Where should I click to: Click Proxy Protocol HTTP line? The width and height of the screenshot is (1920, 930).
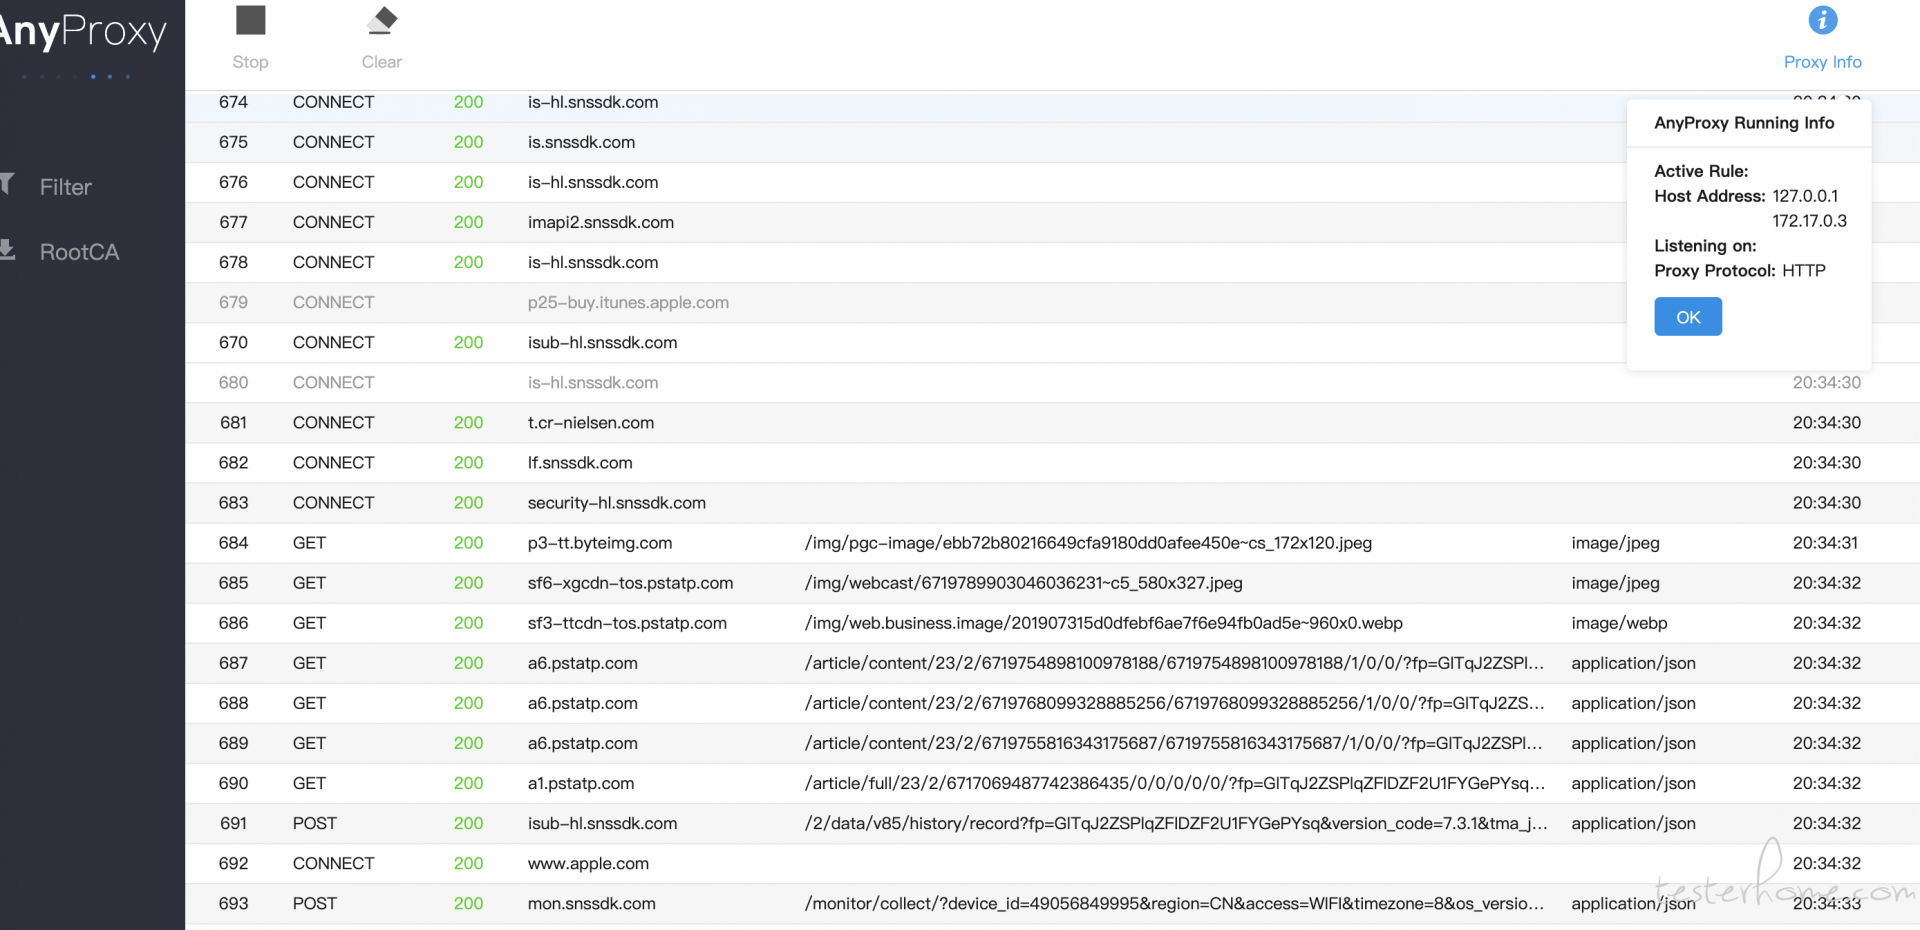[x=1739, y=271]
